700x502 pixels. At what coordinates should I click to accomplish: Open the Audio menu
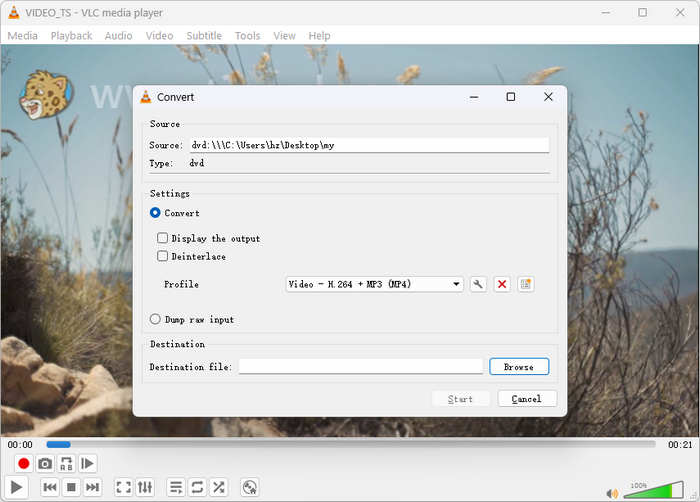118,36
